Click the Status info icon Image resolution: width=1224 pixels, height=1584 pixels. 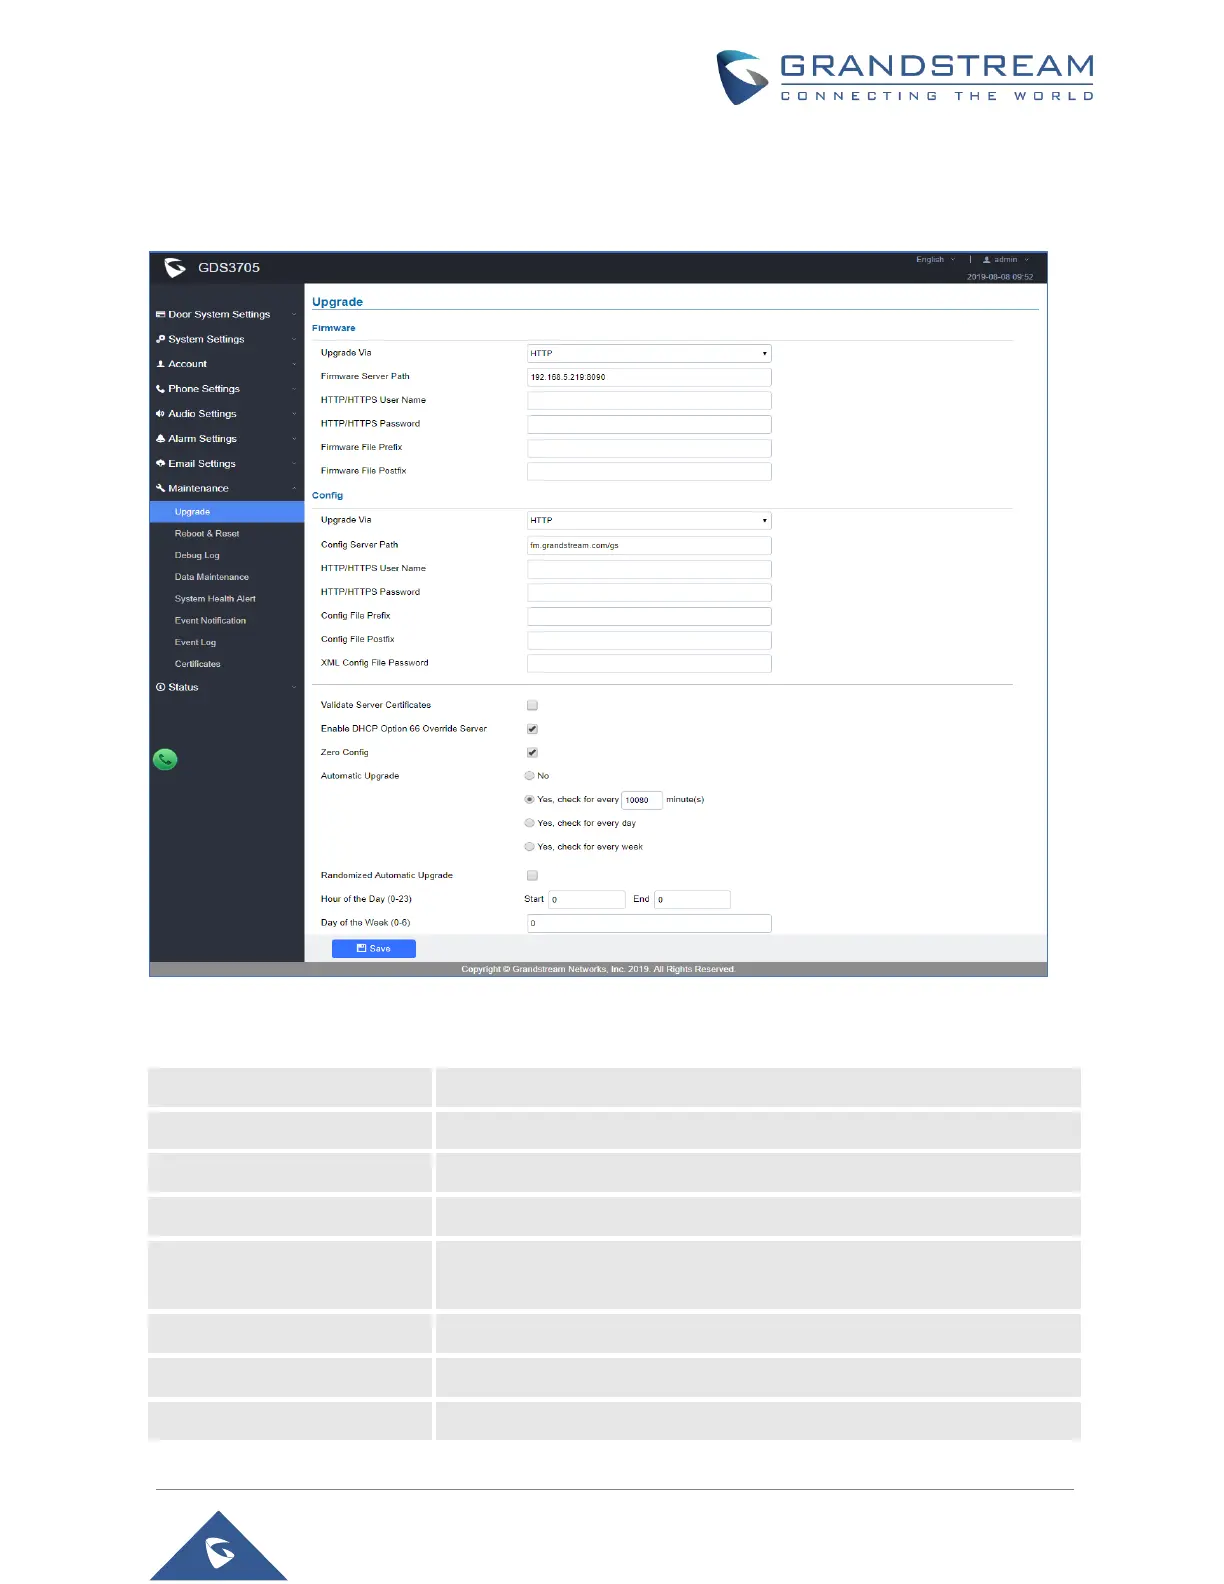pos(160,687)
